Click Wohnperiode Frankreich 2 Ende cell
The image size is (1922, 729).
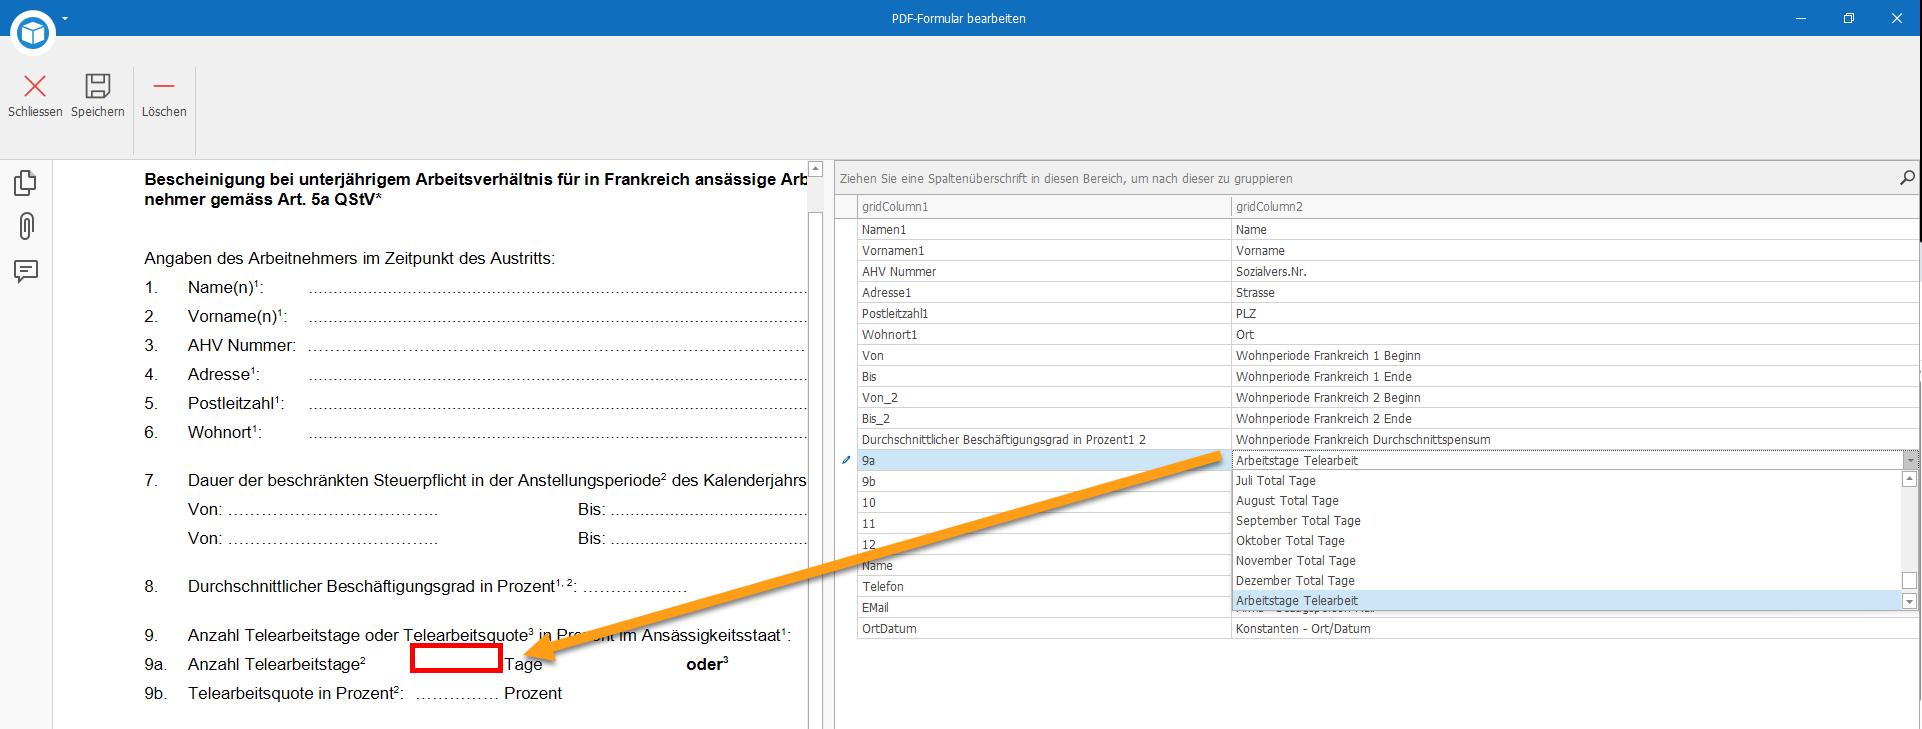(x=1575, y=419)
